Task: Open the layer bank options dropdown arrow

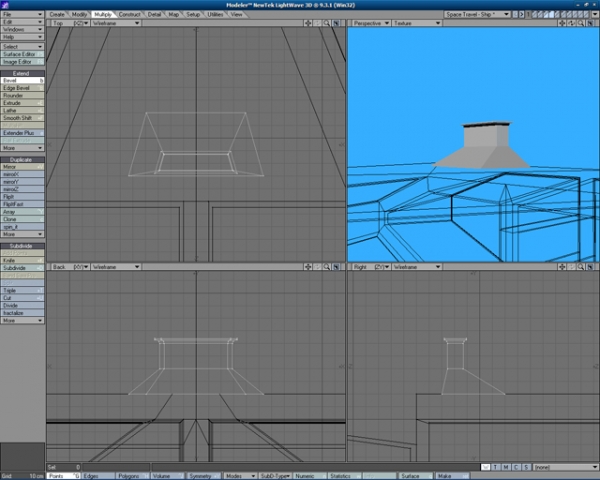Action: click(x=595, y=14)
